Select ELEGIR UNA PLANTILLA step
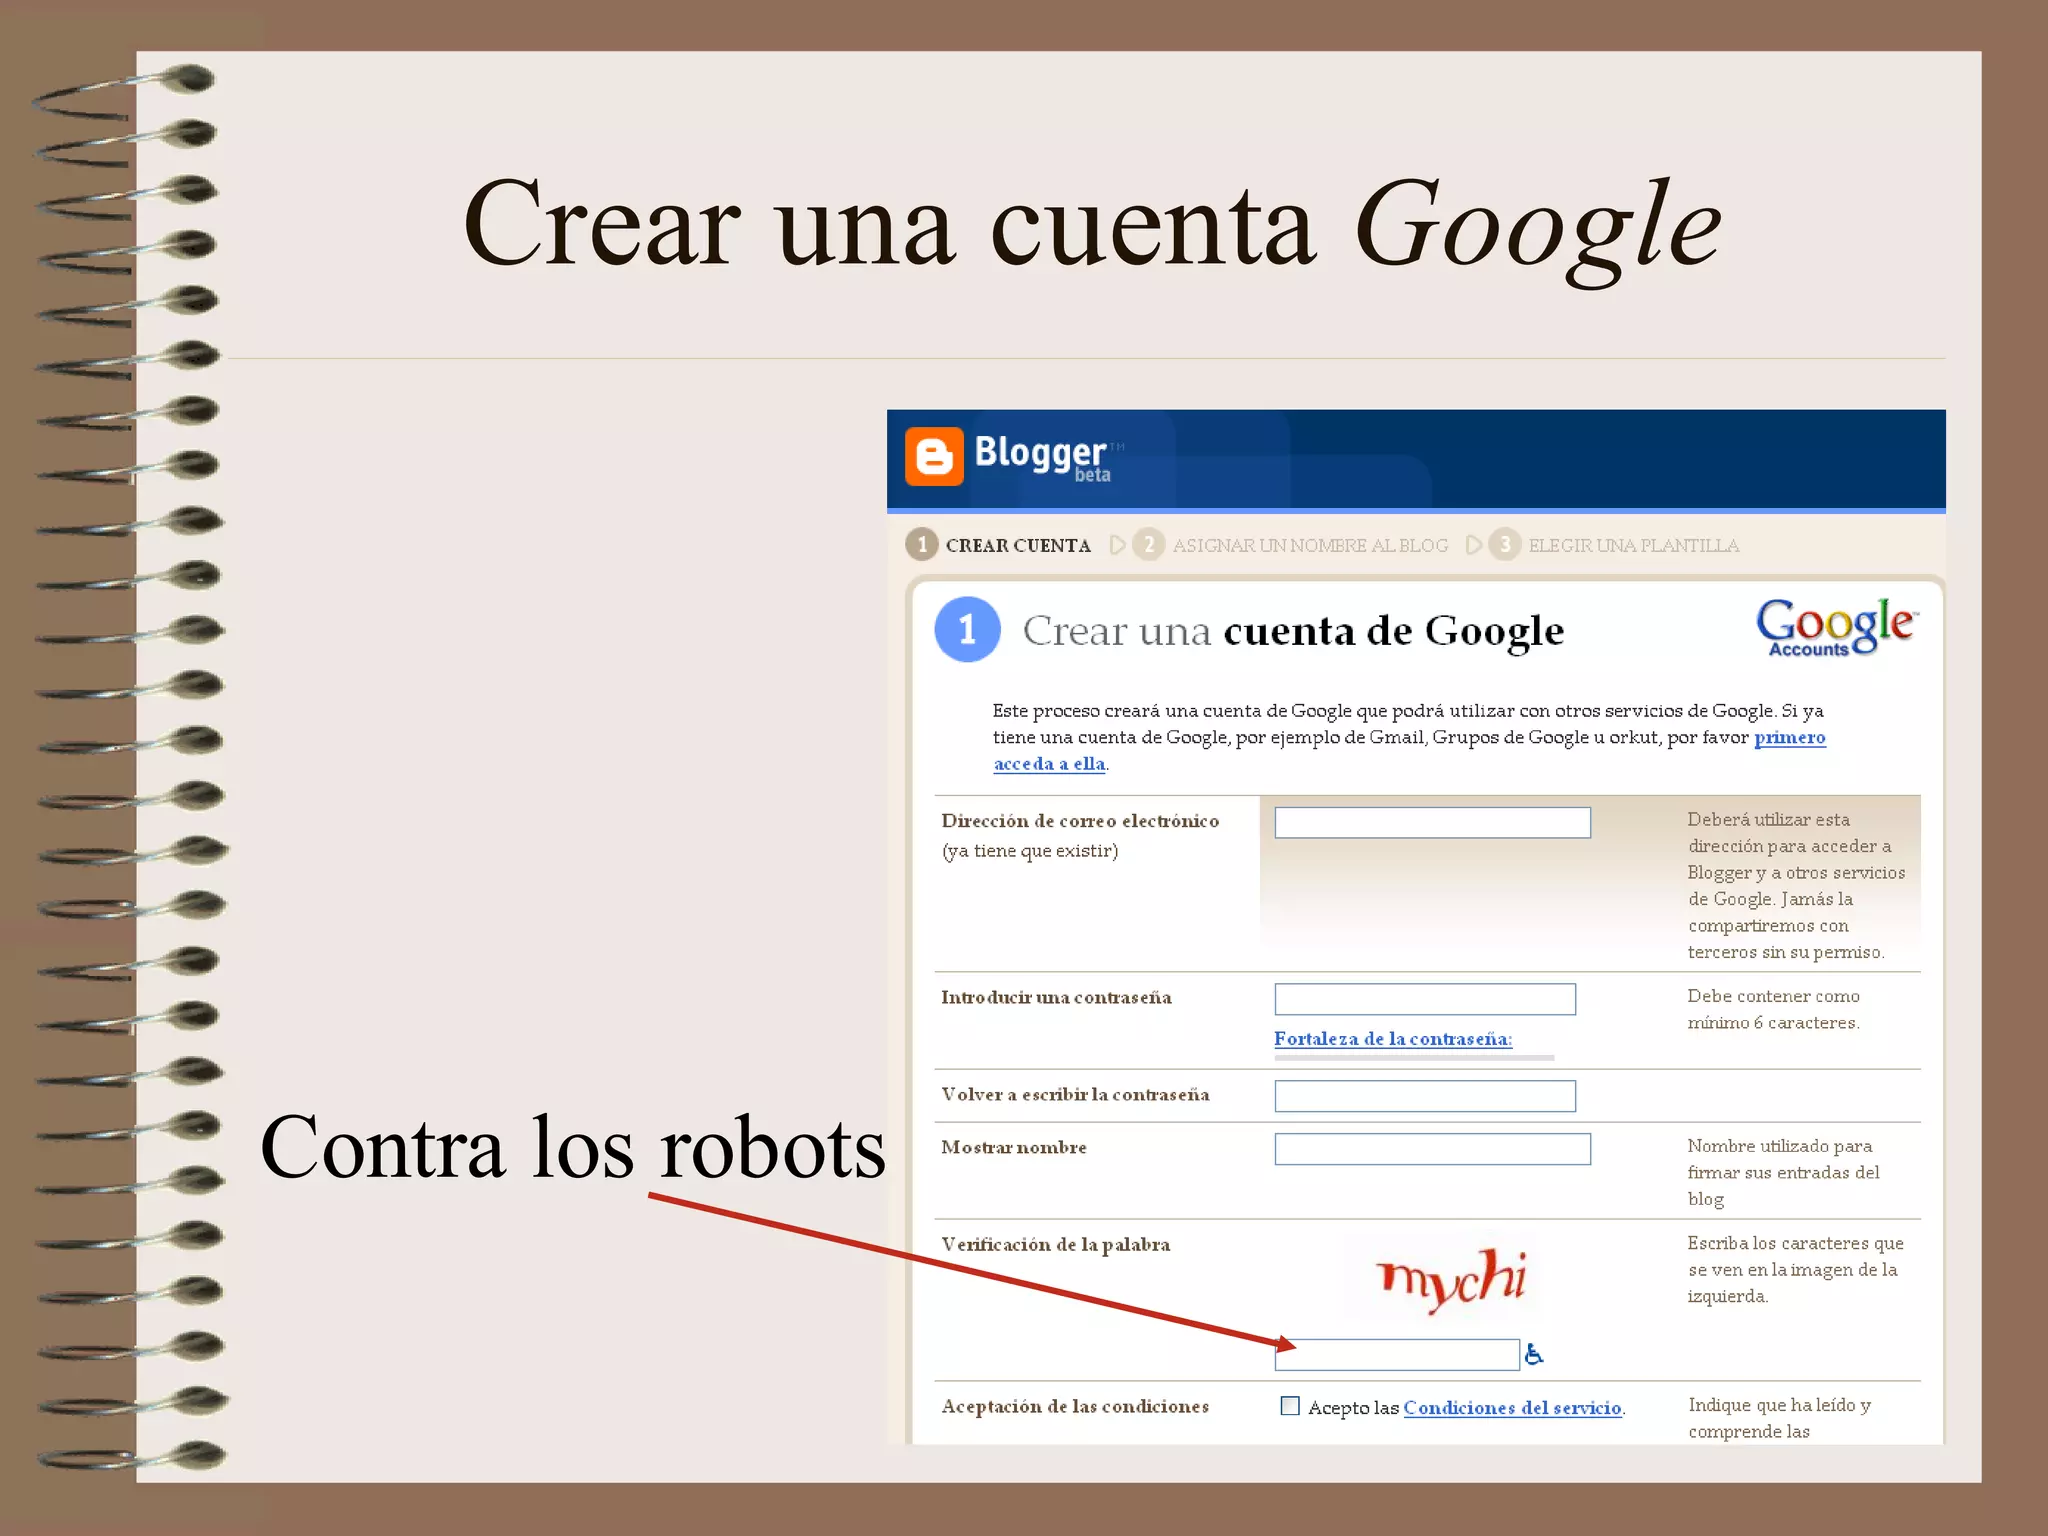The image size is (2048, 1536). 1633,545
